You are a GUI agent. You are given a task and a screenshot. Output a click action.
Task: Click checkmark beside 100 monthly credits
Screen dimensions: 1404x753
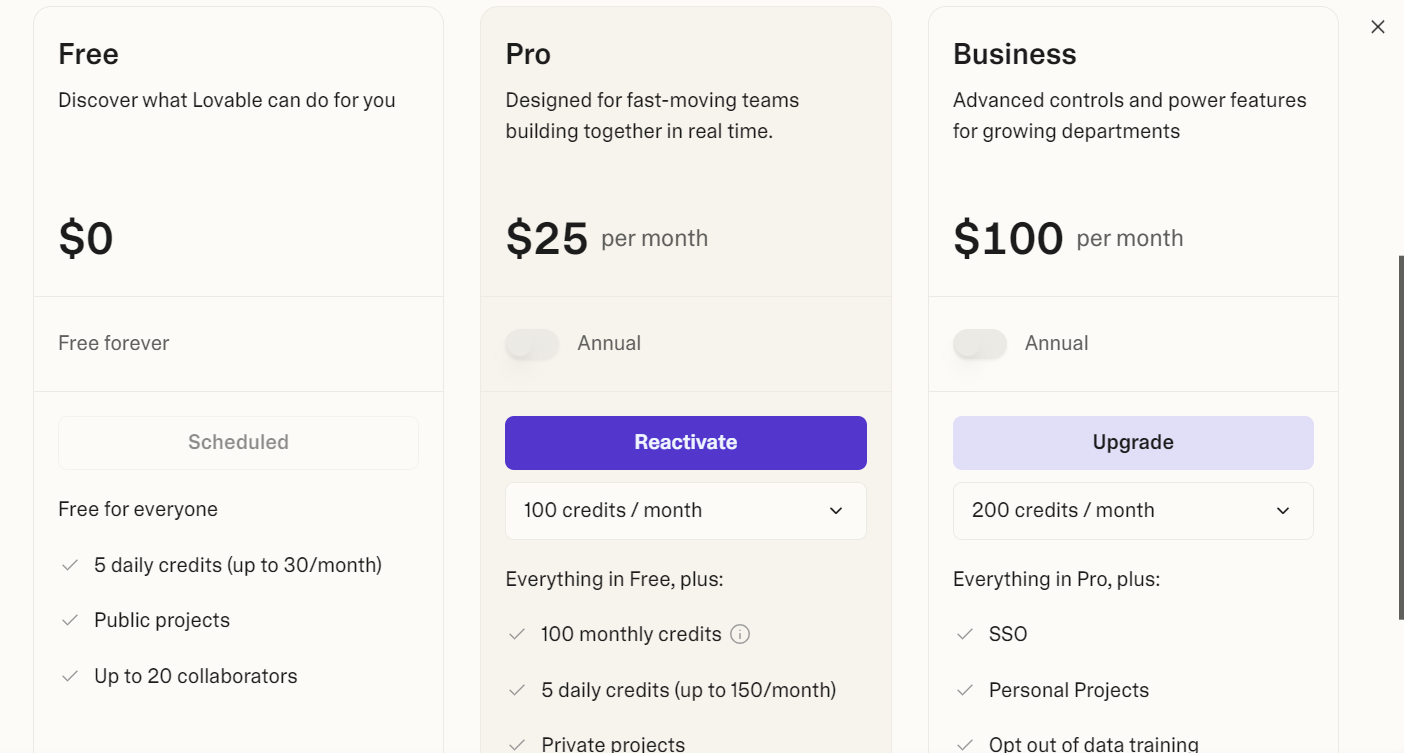pos(517,634)
